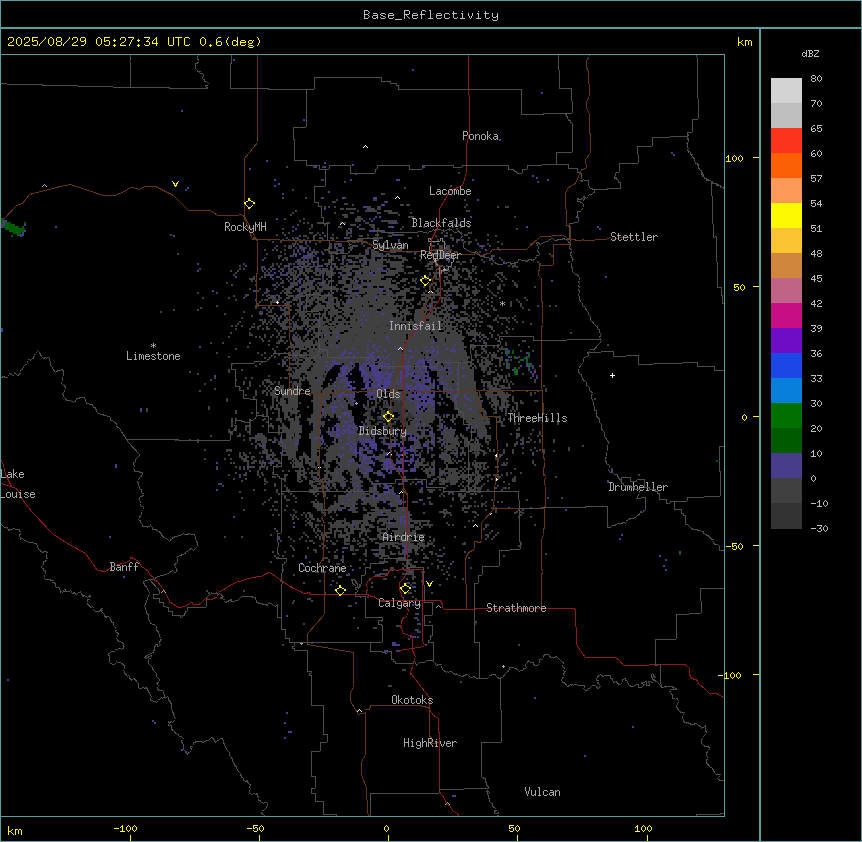
Task: Click the Didsbury city label
Action: pyautogui.click(x=383, y=431)
